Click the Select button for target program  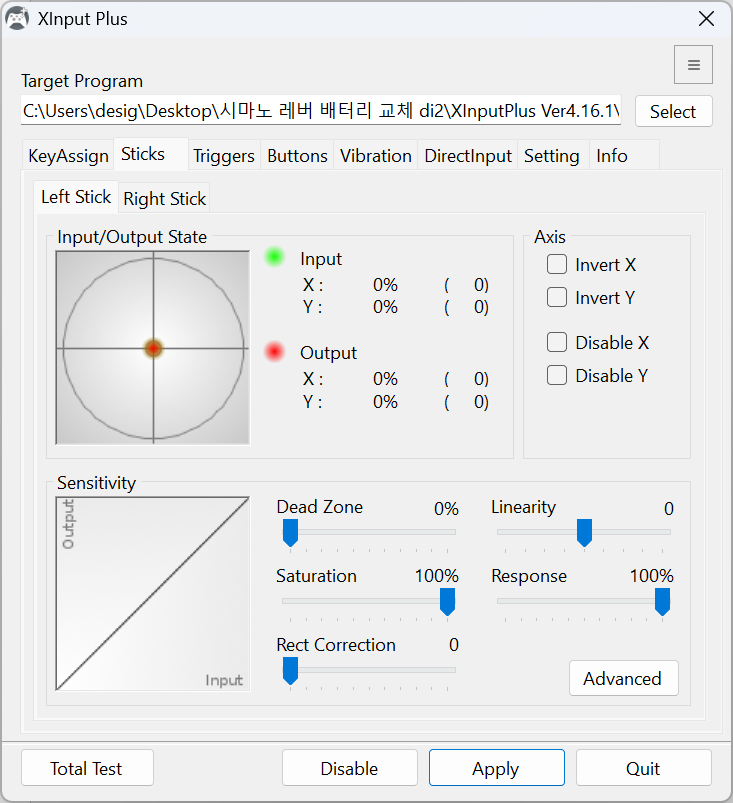click(673, 111)
